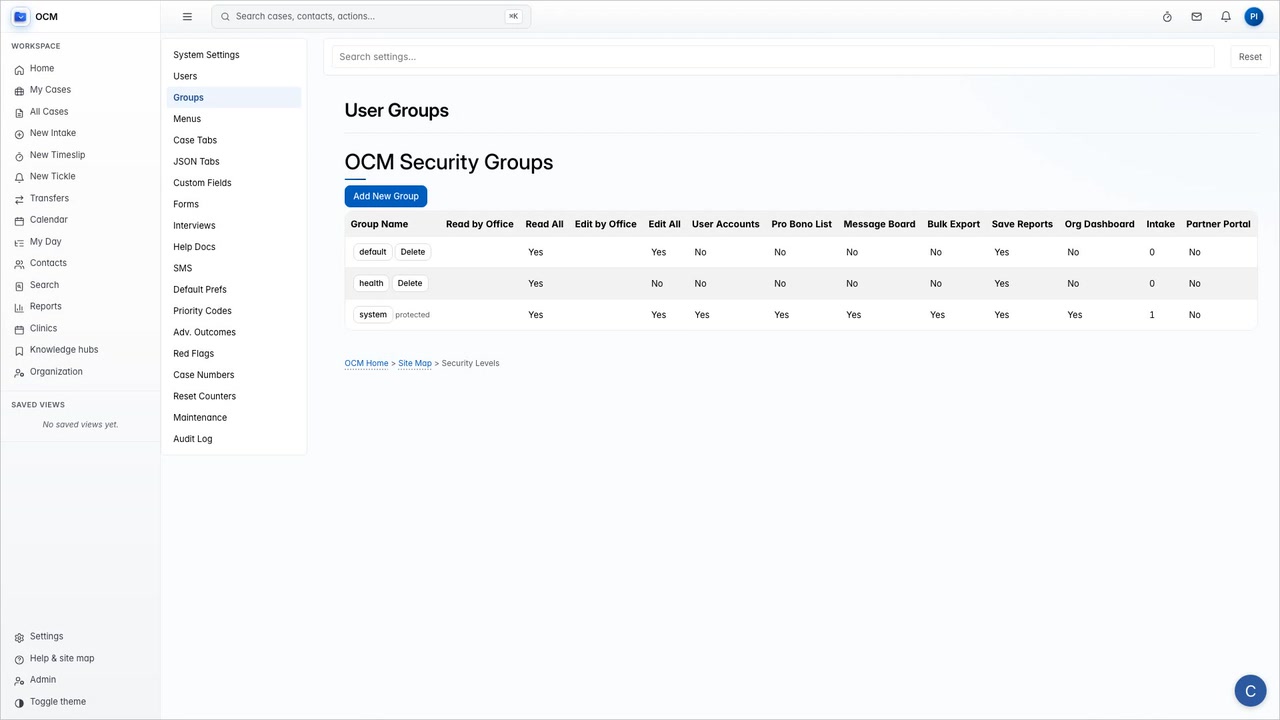Click the PI user avatar

(x=1253, y=16)
